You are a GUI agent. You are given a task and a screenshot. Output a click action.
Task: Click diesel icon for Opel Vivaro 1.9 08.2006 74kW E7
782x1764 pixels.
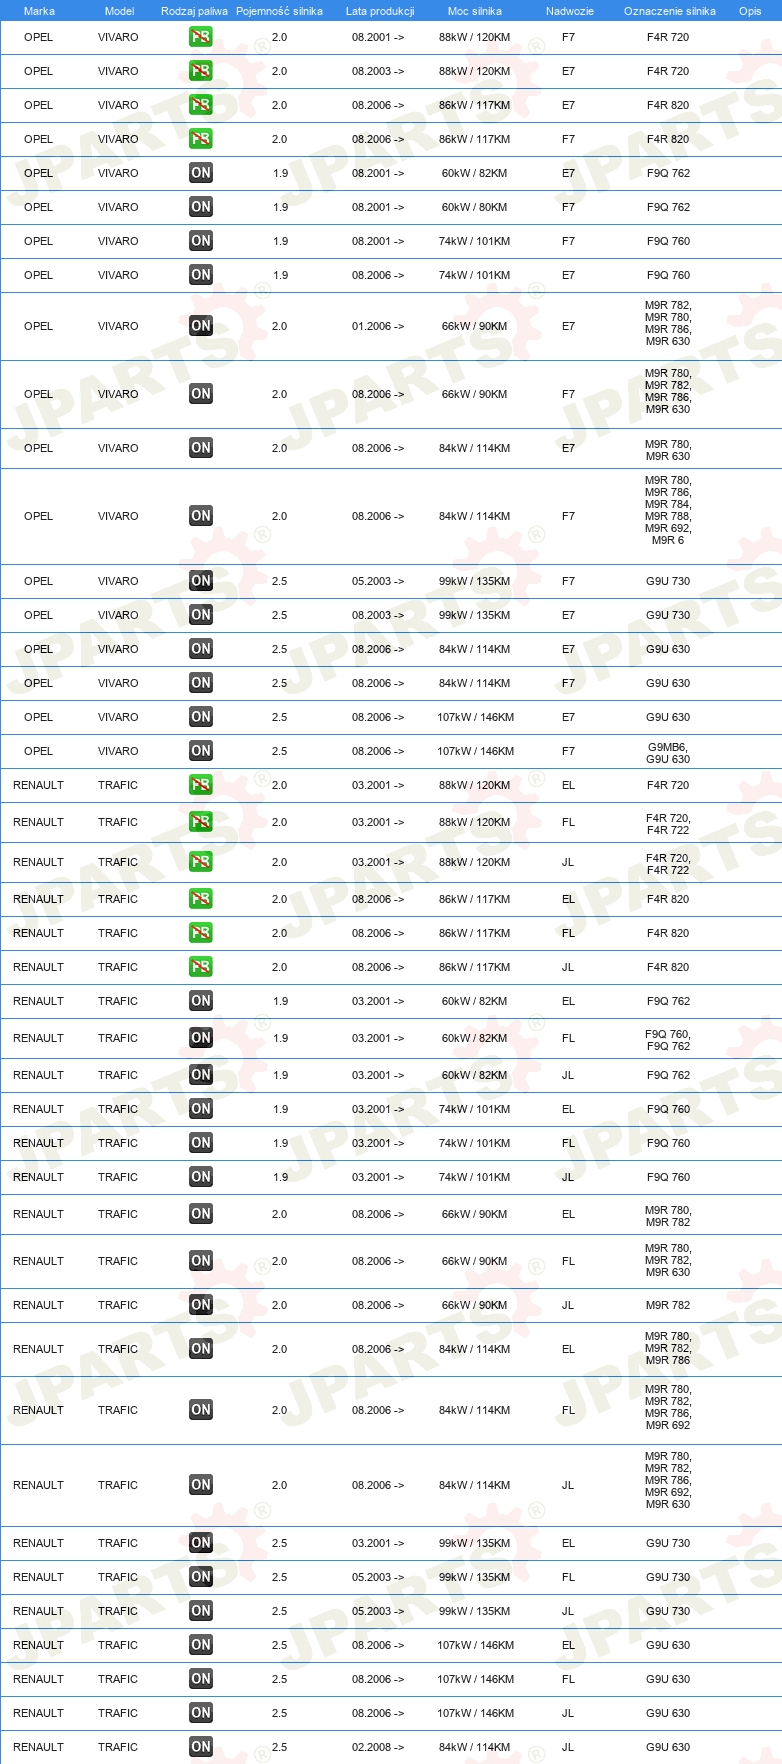tap(201, 275)
